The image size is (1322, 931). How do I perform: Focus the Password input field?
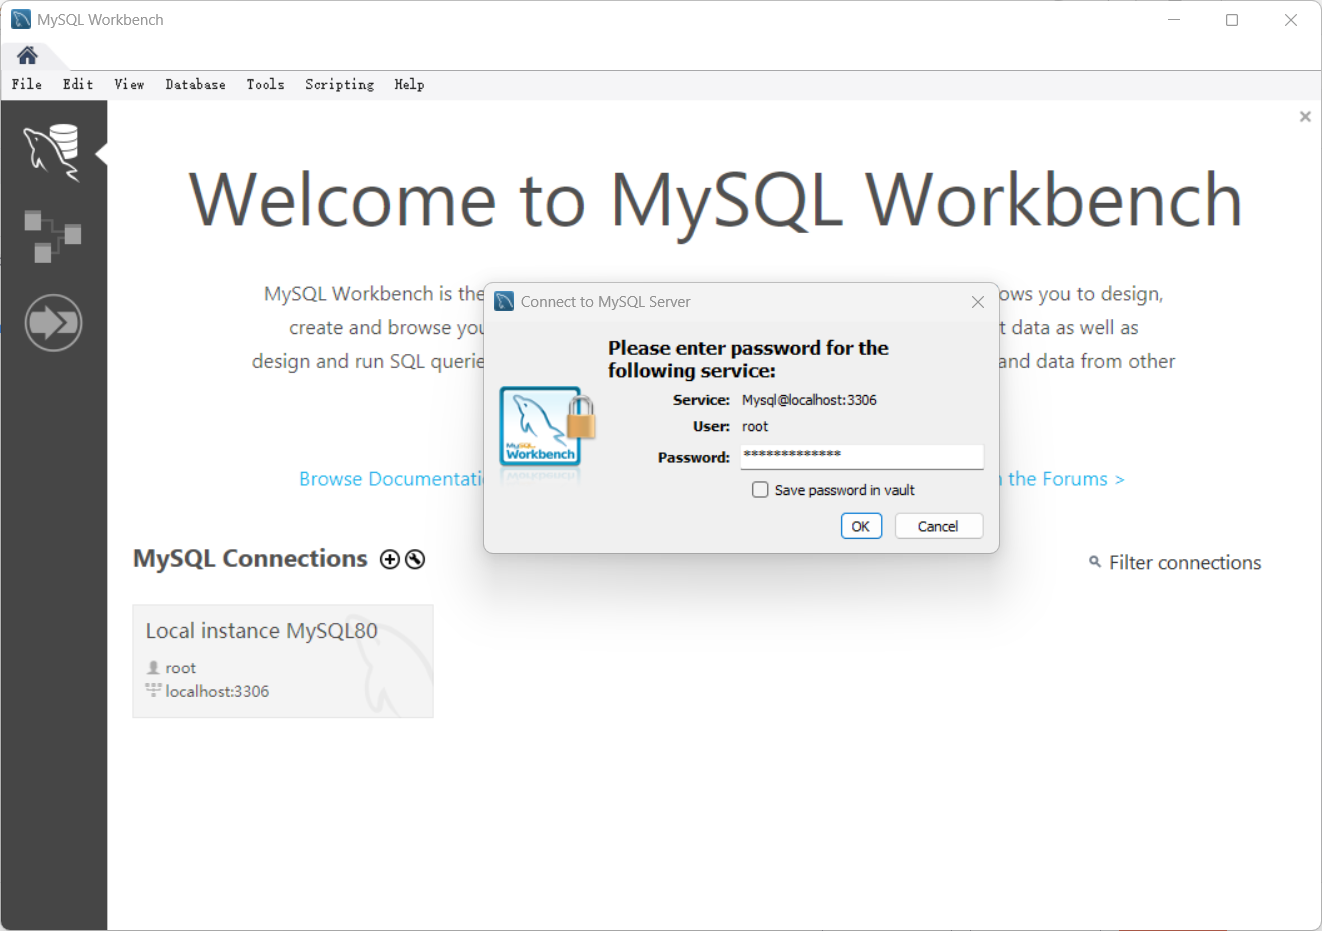(x=862, y=456)
